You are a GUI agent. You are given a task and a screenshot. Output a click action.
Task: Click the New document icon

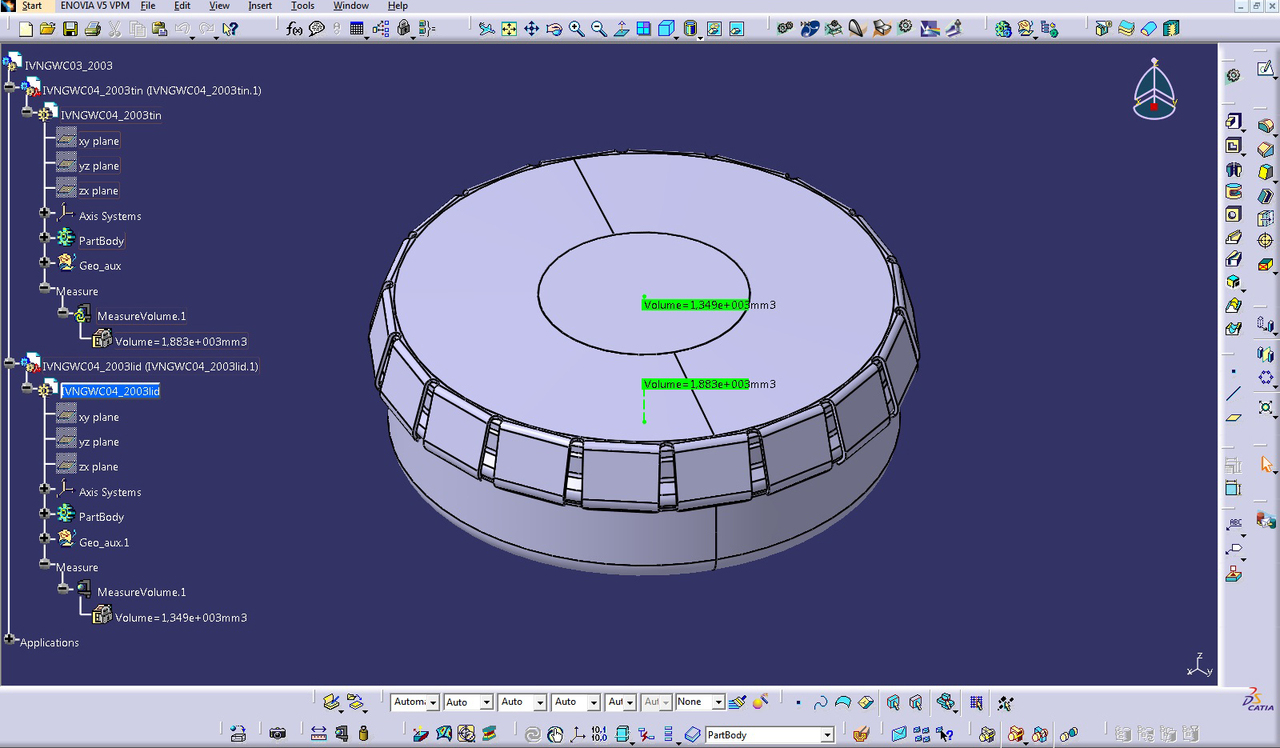tap(27, 29)
